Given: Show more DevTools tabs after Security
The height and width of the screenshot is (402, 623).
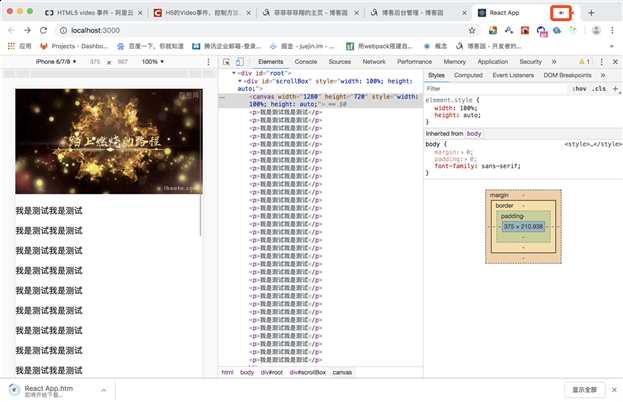Looking at the screenshot, I should (x=554, y=62).
